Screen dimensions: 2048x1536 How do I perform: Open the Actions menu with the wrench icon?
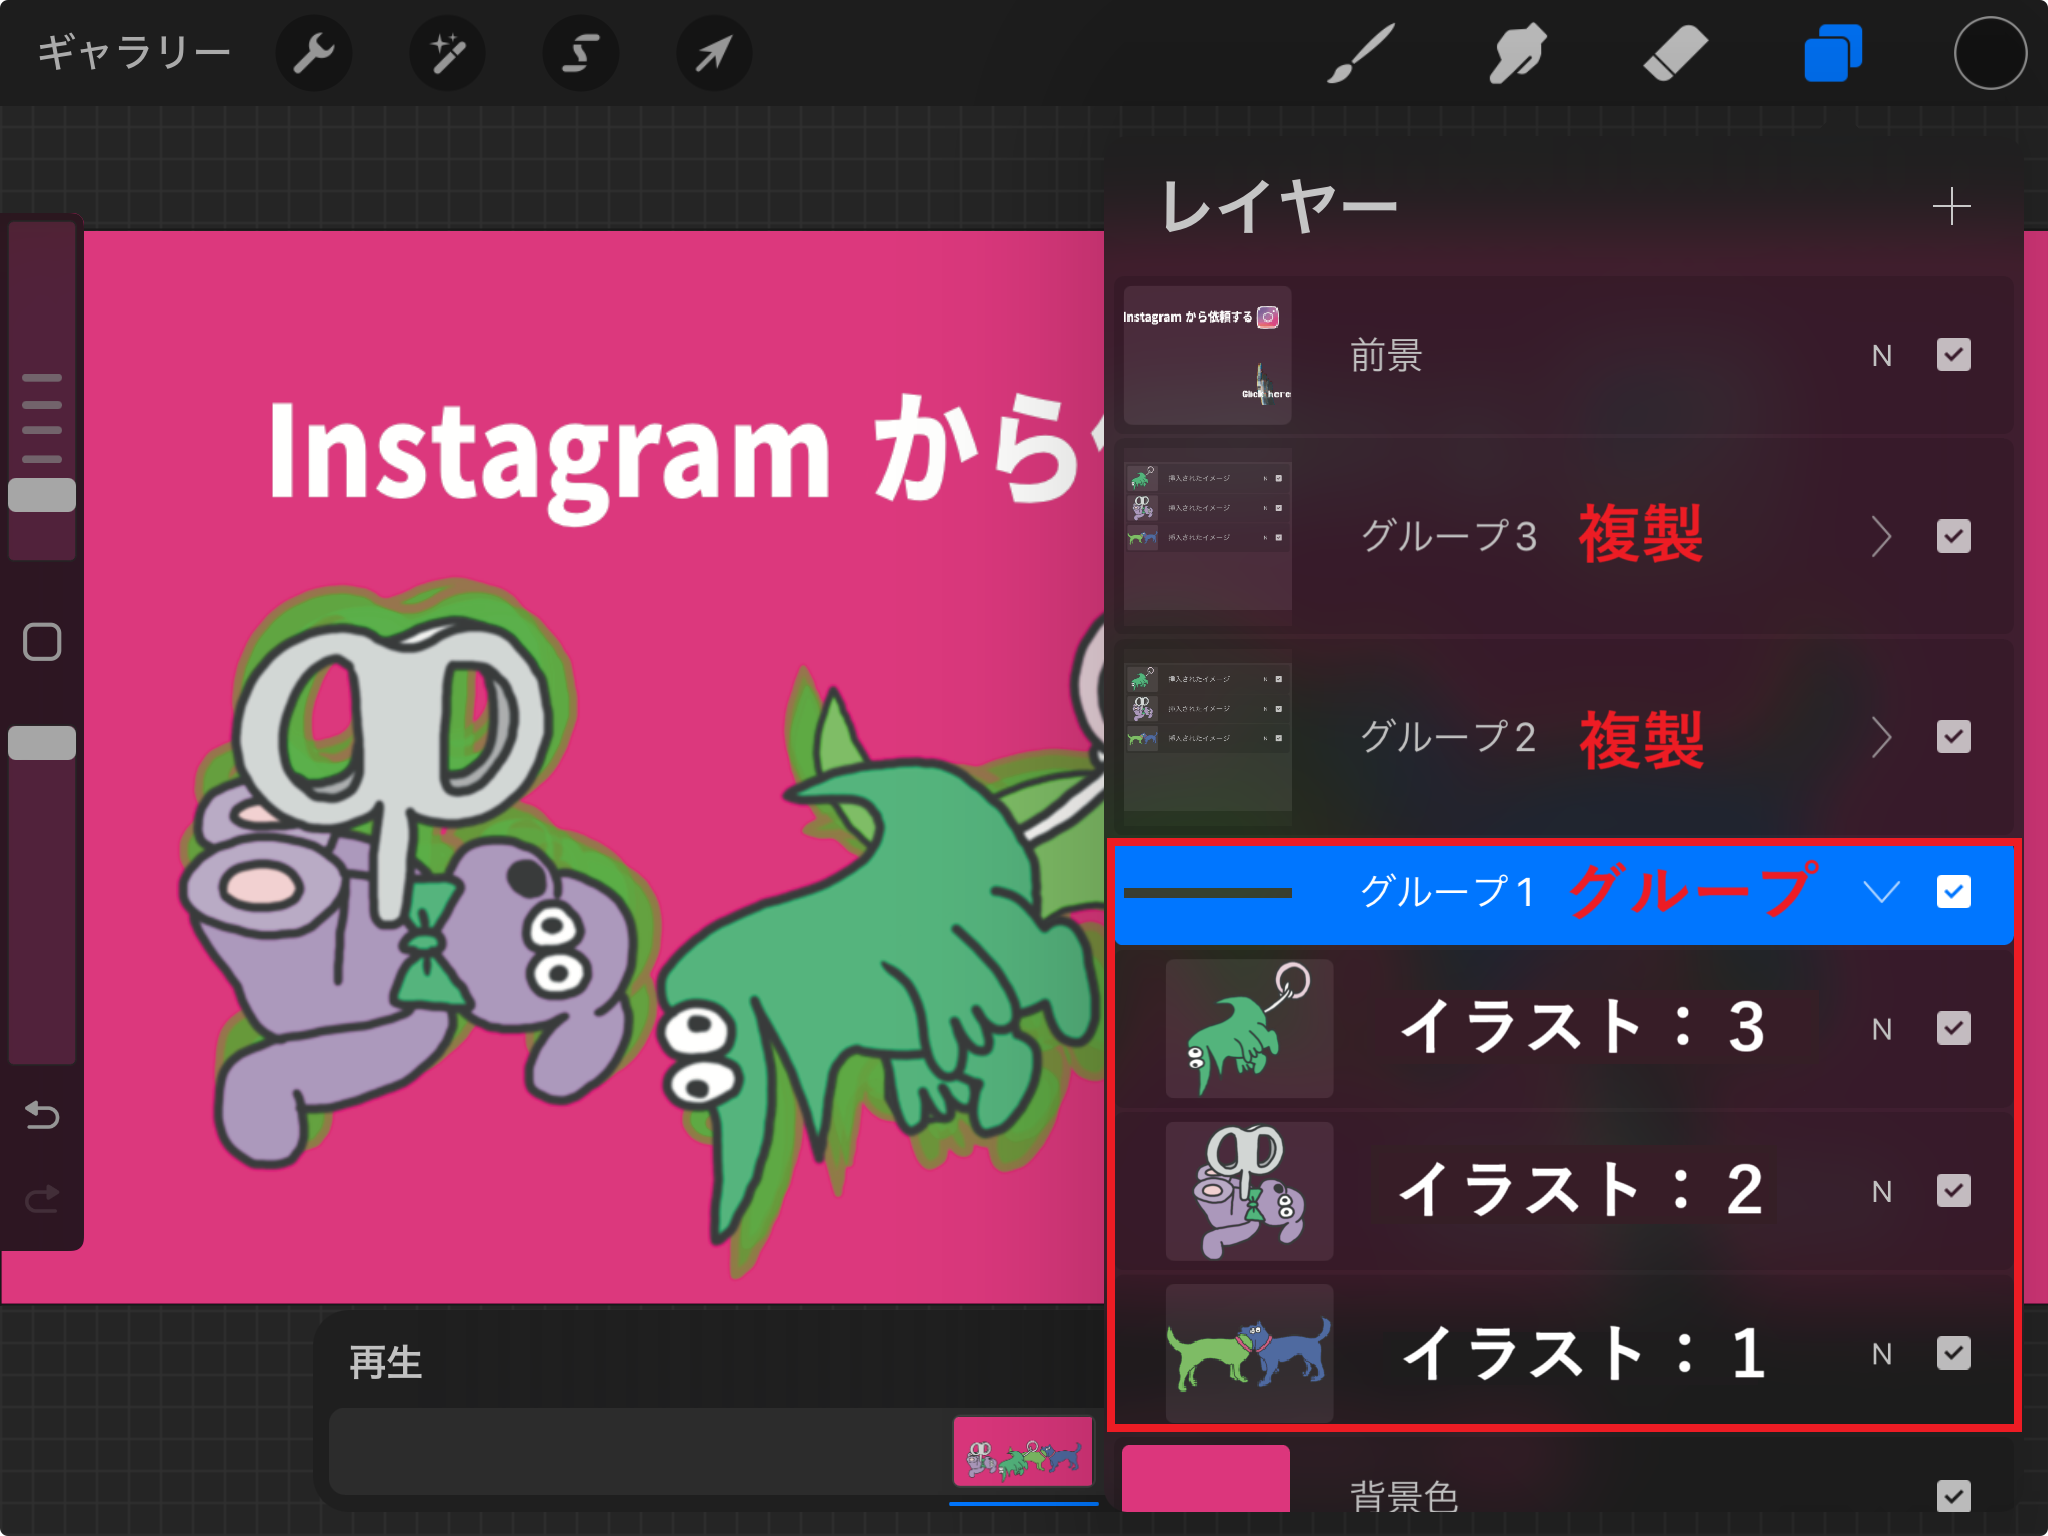313,52
